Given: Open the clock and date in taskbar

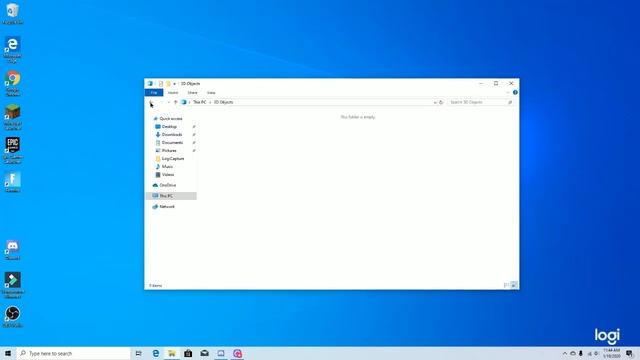Looking at the screenshot, I should click(611, 353).
